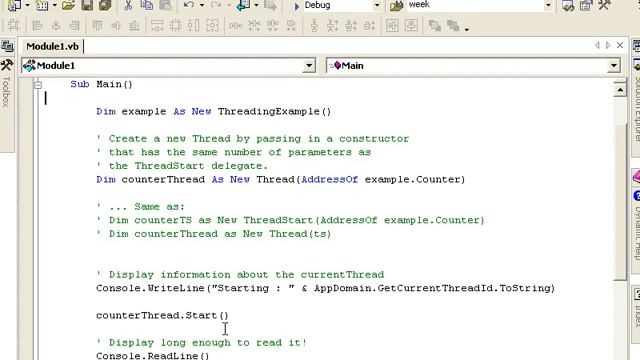Click the Center Vertically layout icon
The width and height of the screenshot is (640, 360).
pyautogui.click(x=411, y=25)
